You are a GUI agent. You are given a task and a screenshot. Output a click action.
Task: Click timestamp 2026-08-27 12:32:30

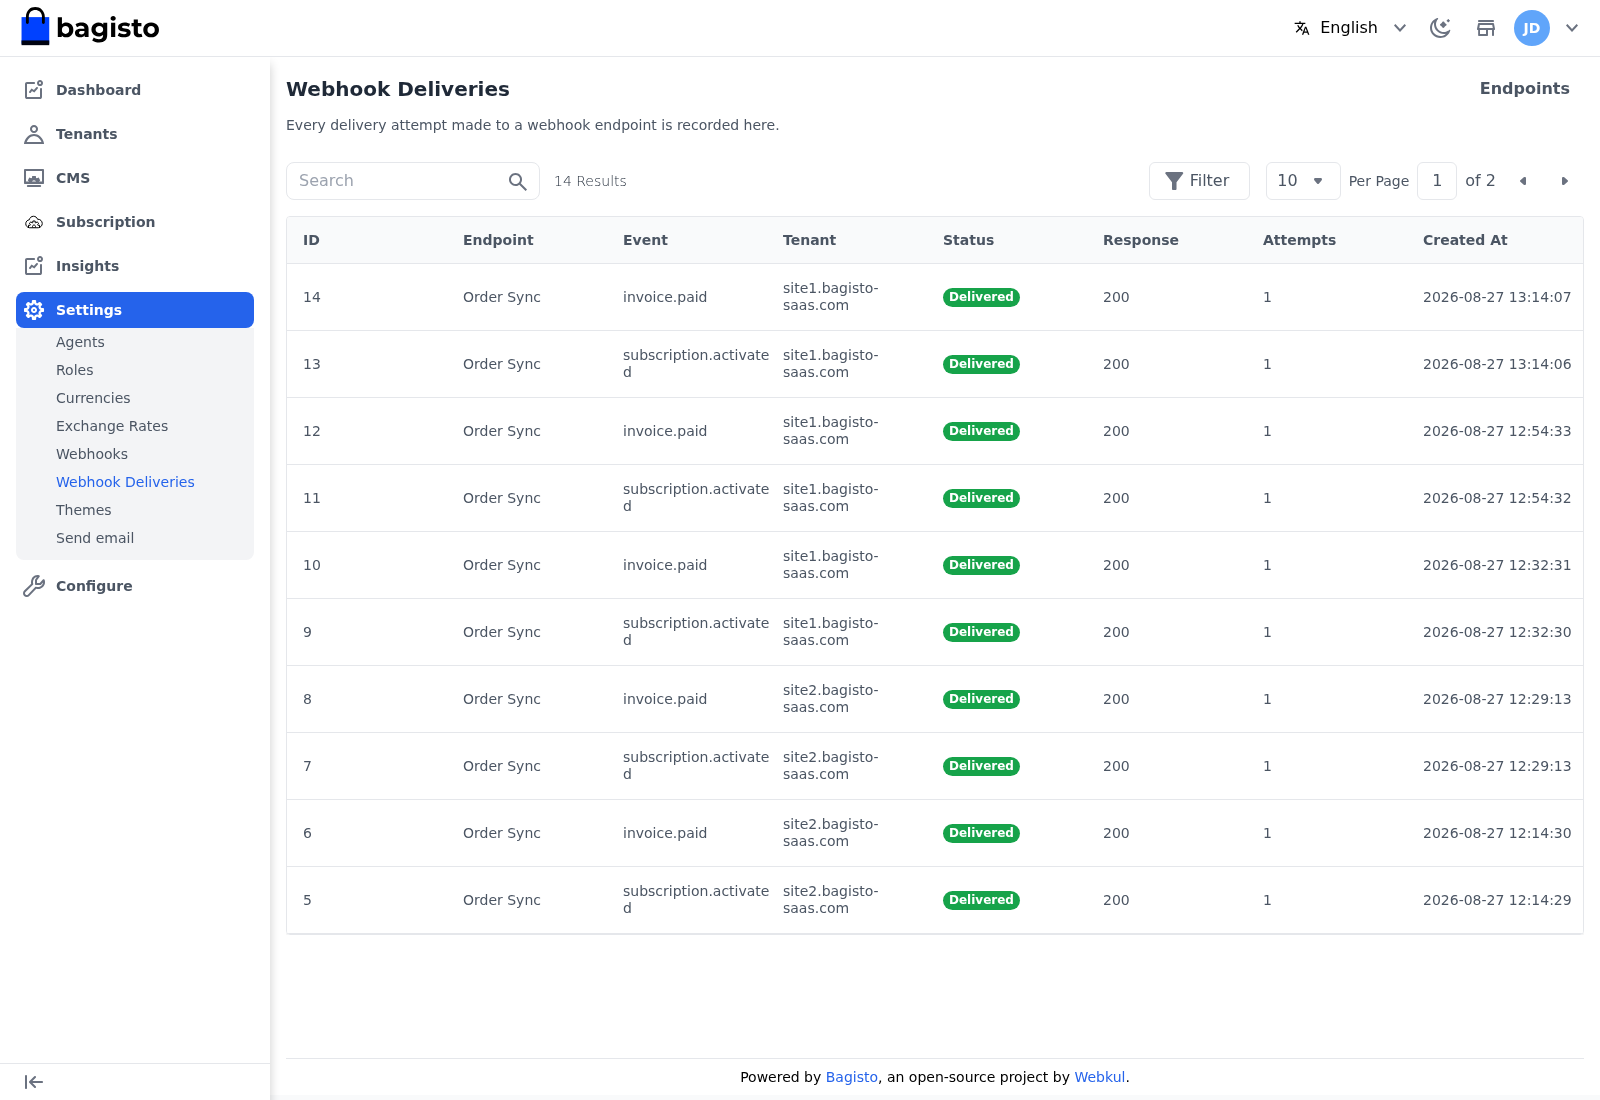tap(1497, 632)
